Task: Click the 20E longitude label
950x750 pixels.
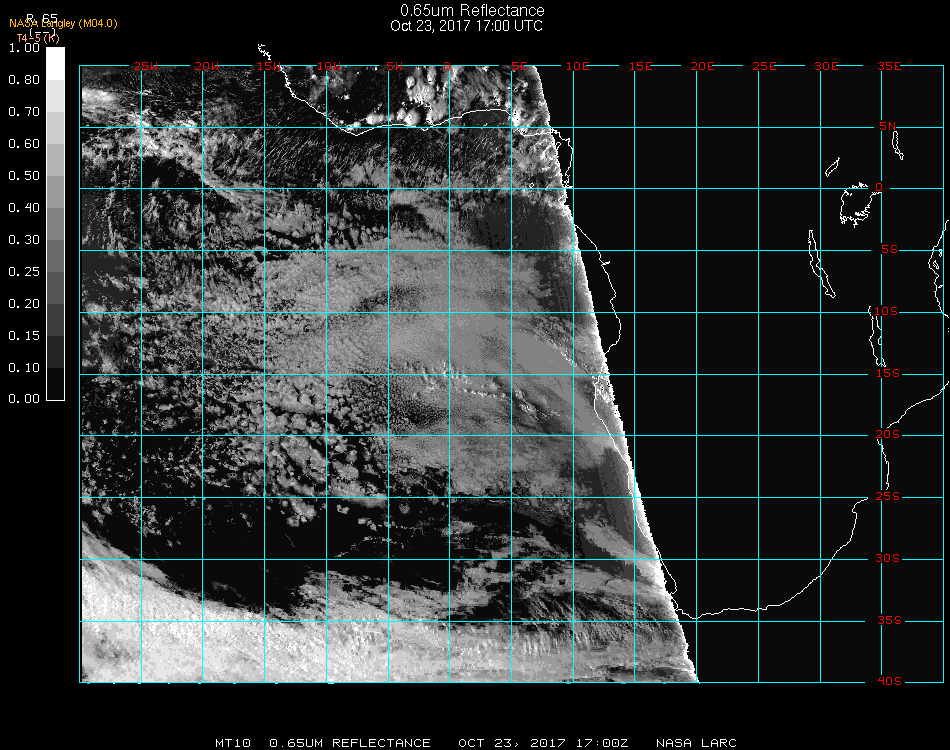Action: coord(702,66)
